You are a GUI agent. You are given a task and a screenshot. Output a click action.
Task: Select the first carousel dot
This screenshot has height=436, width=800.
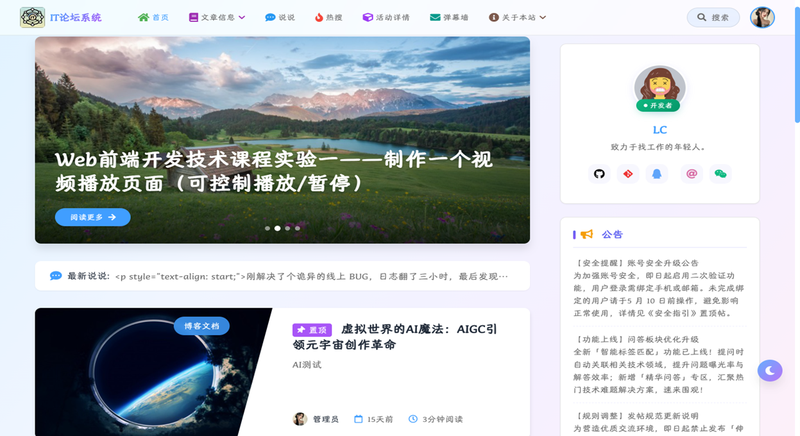(267, 228)
